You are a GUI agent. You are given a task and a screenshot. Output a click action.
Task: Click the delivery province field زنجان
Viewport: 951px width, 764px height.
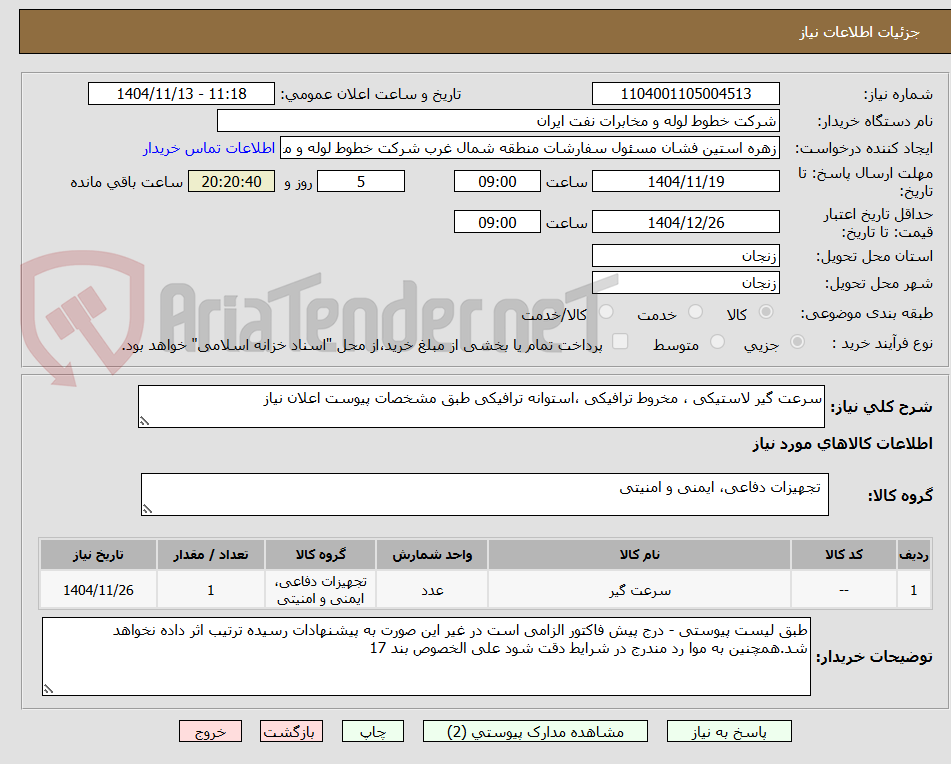[685, 256]
